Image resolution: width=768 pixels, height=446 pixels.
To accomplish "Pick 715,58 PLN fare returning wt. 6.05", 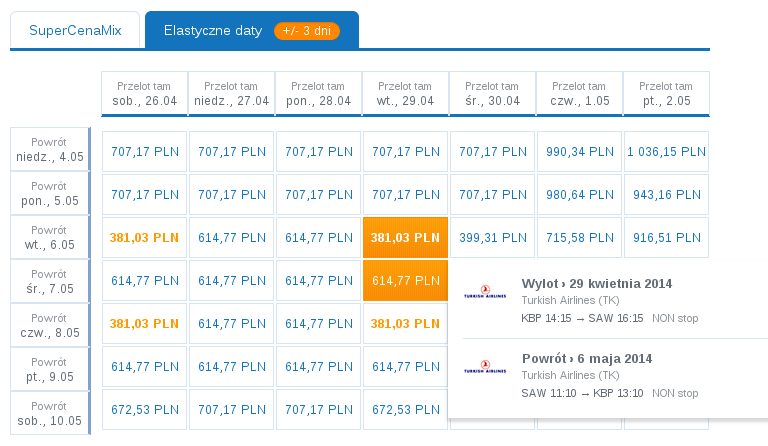I will (579, 237).
